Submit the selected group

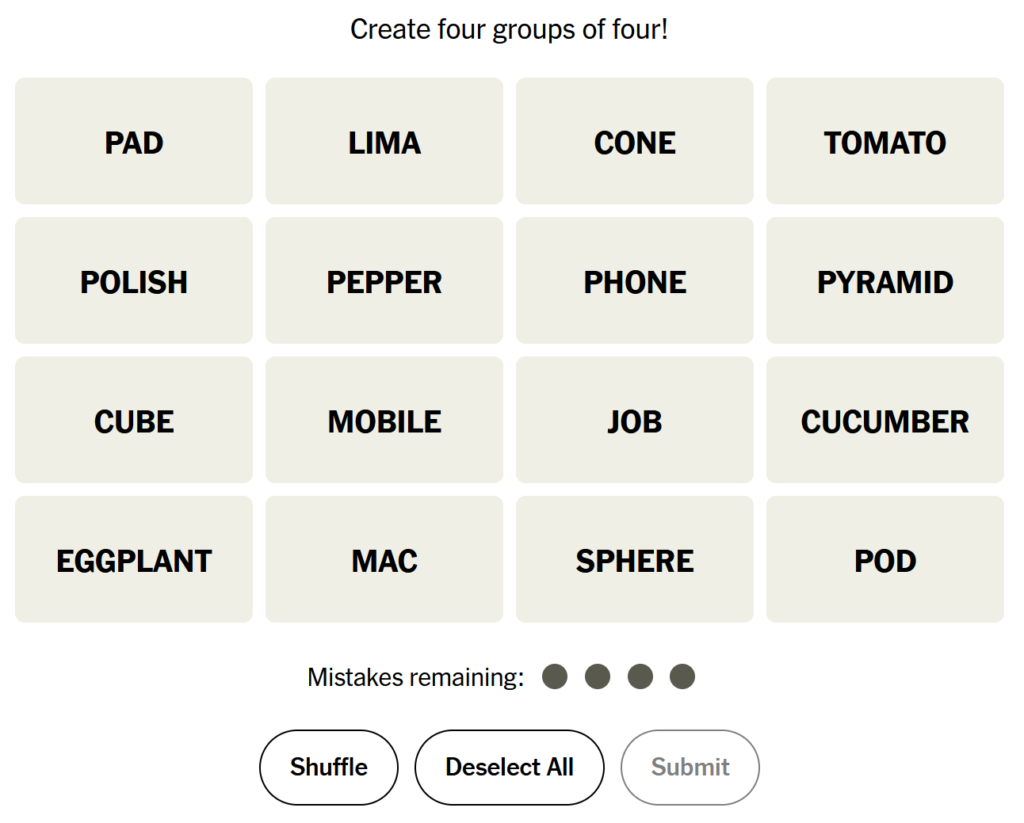pos(690,767)
